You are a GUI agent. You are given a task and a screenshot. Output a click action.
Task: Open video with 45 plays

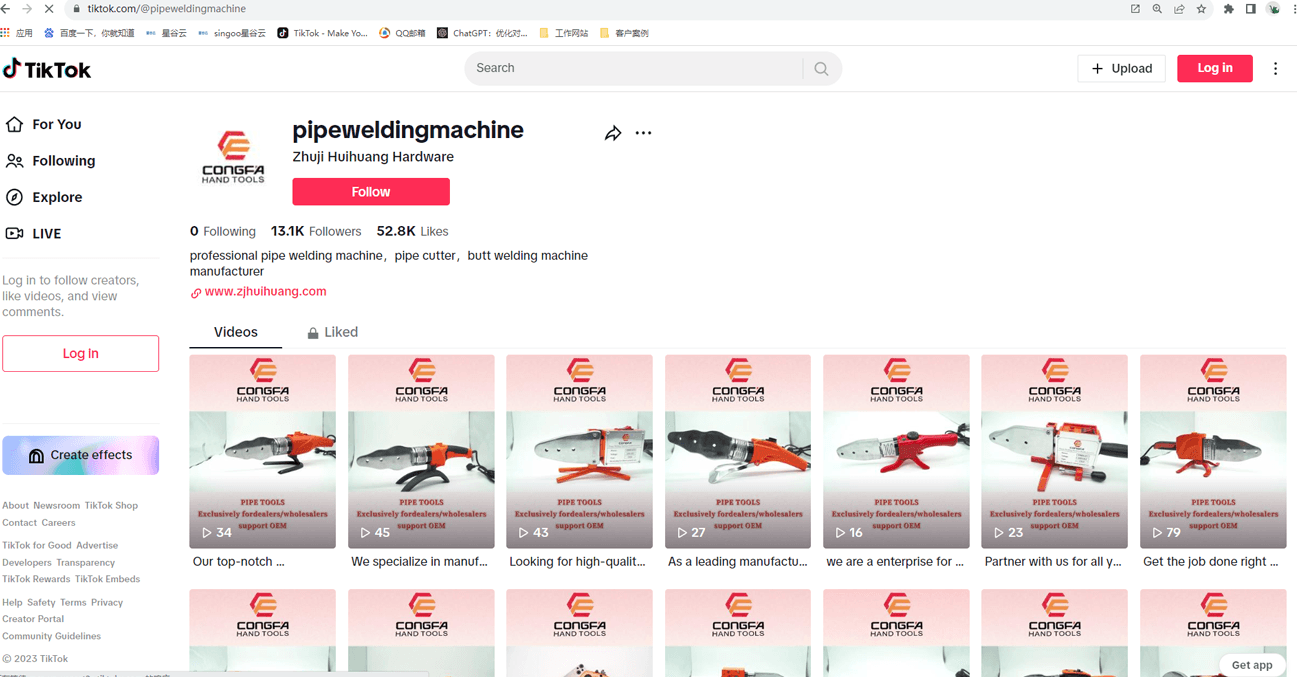click(421, 451)
